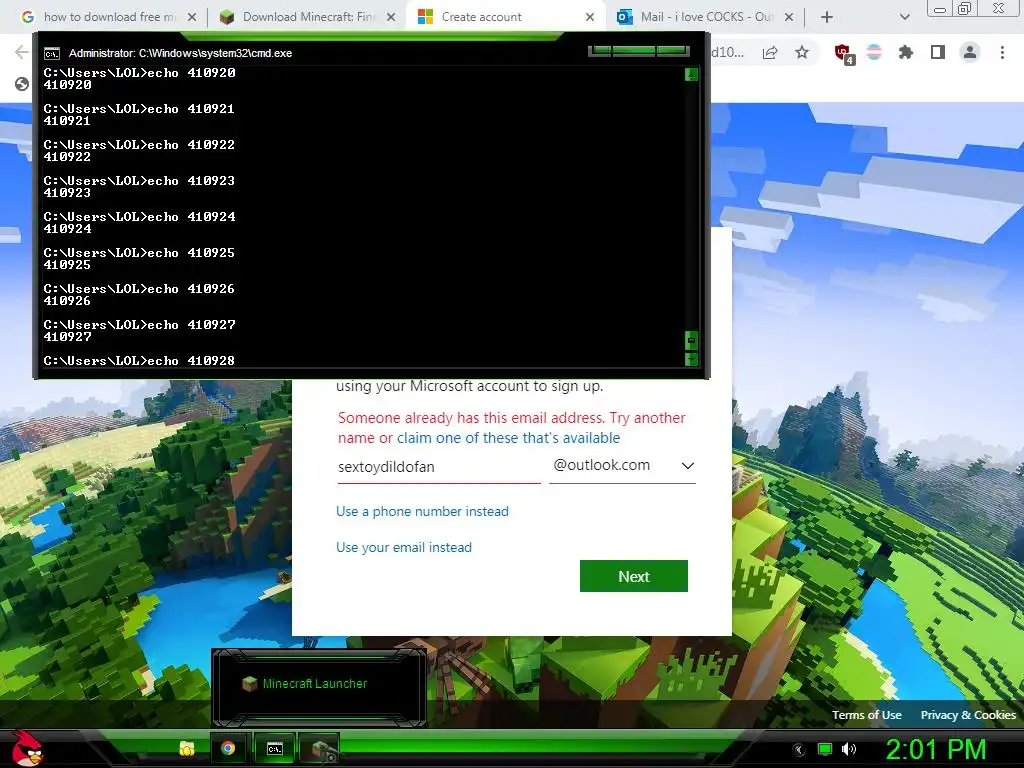1024x768 pixels.
Task: Click the cmd scrollbar up arrow
Action: (691, 74)
